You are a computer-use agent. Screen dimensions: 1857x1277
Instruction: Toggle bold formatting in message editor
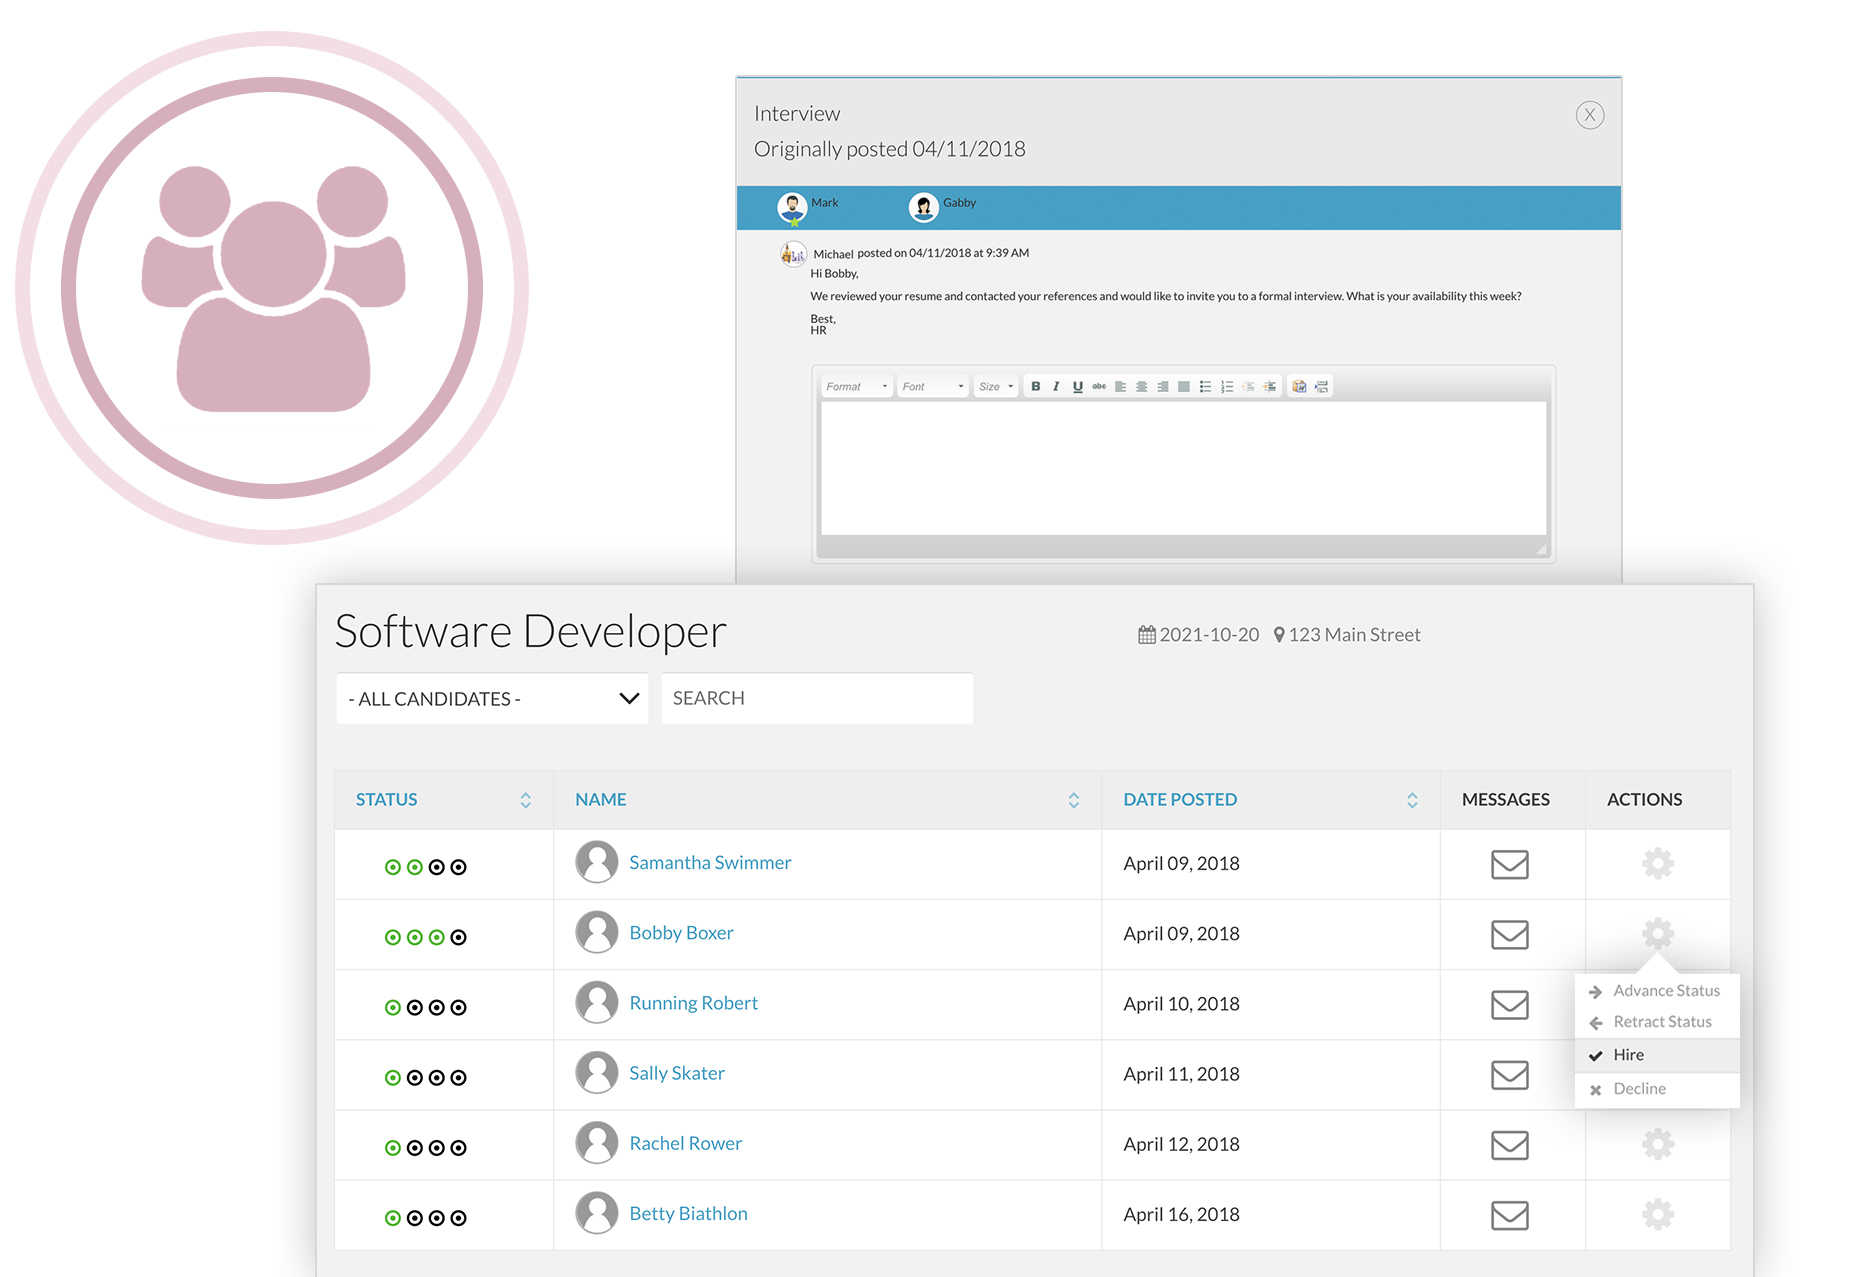pos(1035,387)
